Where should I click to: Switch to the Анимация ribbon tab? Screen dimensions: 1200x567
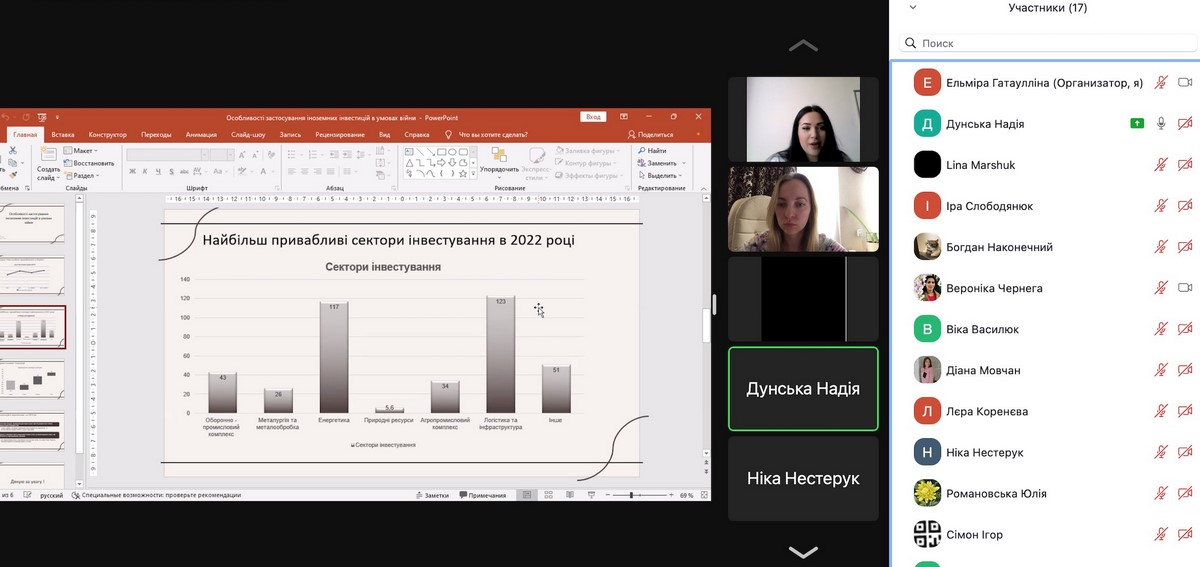point(201,134)
